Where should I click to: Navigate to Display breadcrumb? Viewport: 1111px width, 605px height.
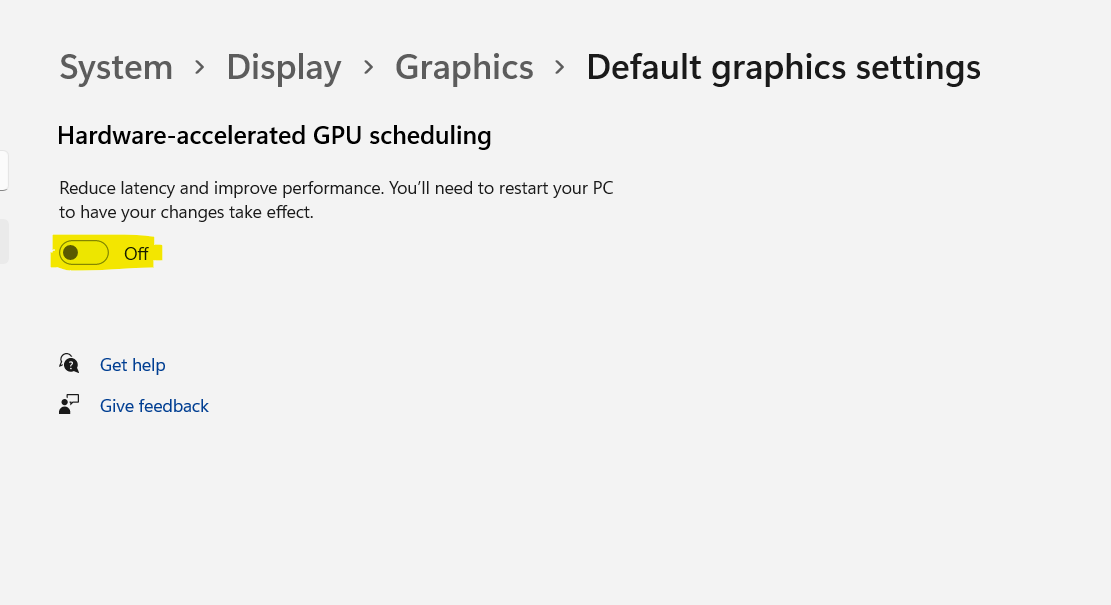point(283,67)
